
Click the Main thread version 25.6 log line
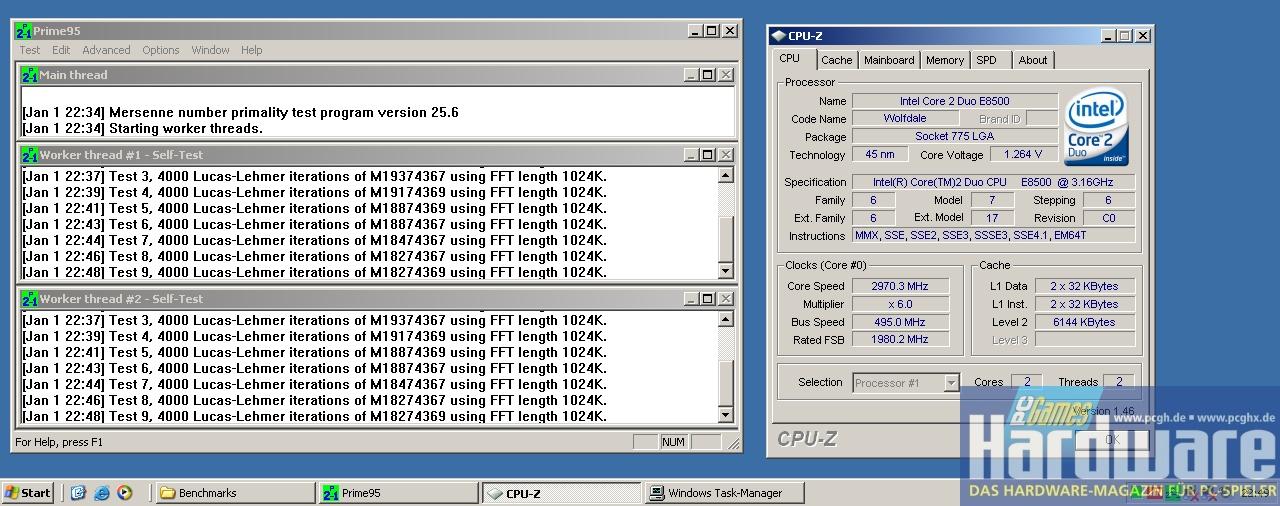[240, 112]
